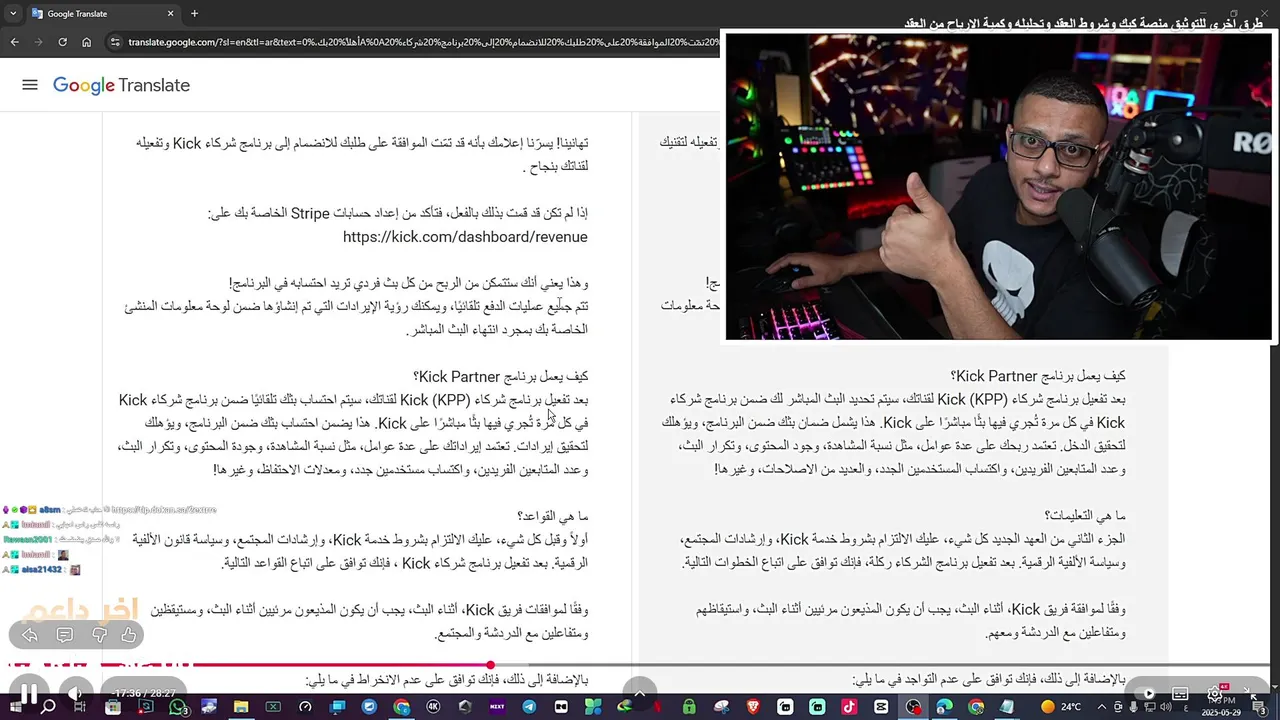Dislike the video with thumbs down
The image size is (1280, 720).
tap(99, 635)
